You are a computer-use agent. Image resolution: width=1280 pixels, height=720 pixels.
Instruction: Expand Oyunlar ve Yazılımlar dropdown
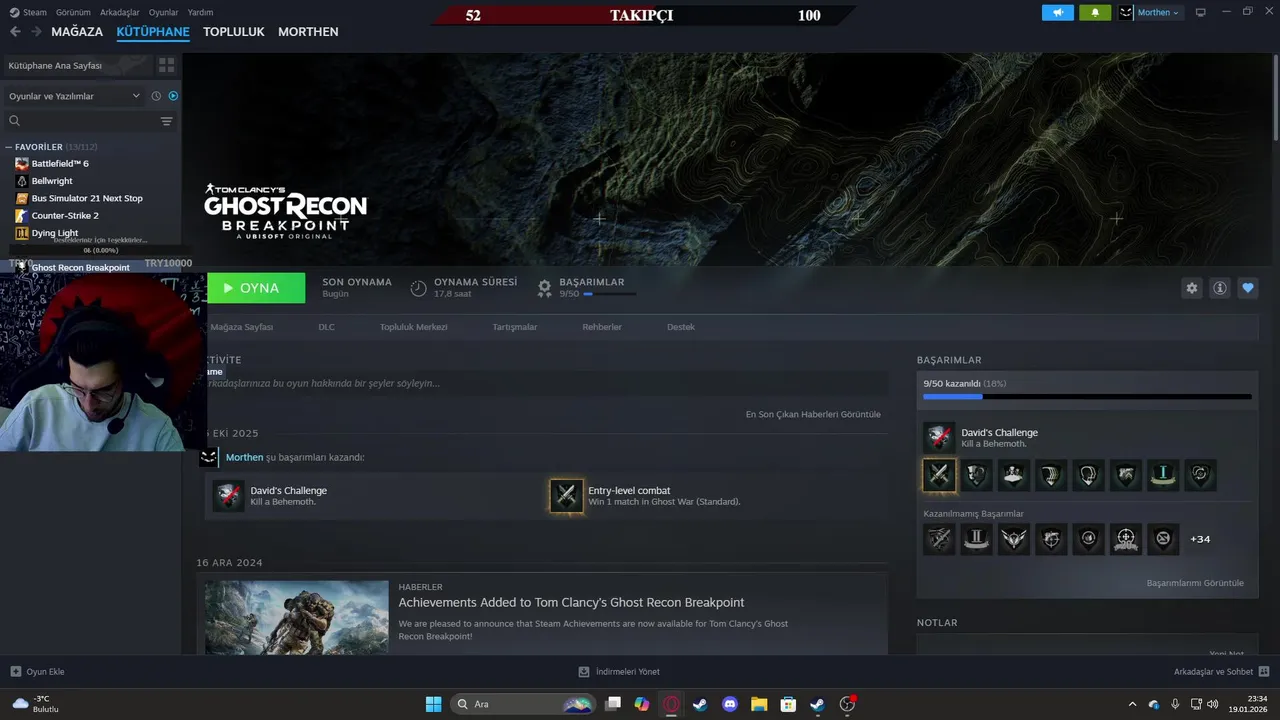coord(74,96)
